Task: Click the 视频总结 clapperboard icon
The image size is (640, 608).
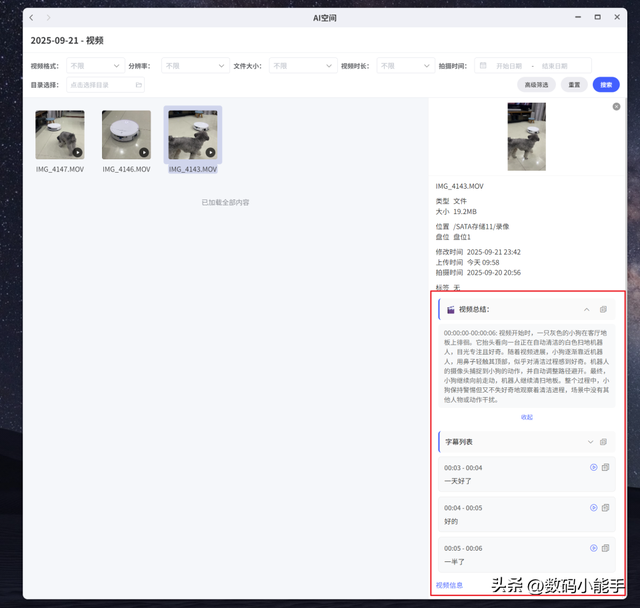Action: point(451,310)
